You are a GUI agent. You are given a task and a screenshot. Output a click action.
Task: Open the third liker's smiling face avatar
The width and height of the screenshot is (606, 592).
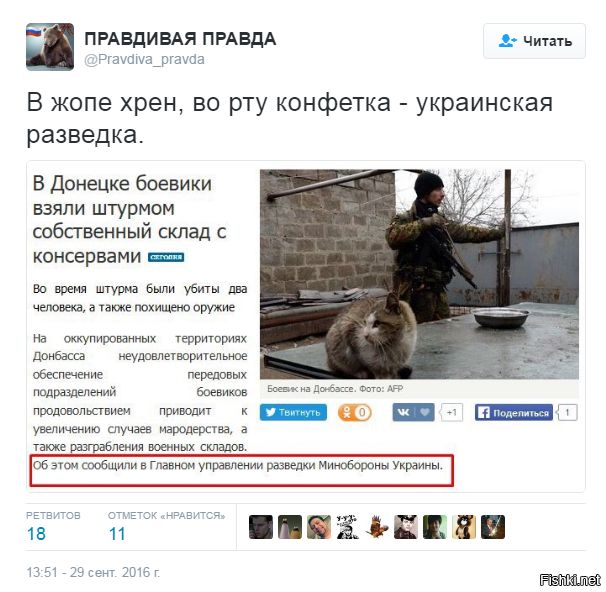tap(319, 527)
